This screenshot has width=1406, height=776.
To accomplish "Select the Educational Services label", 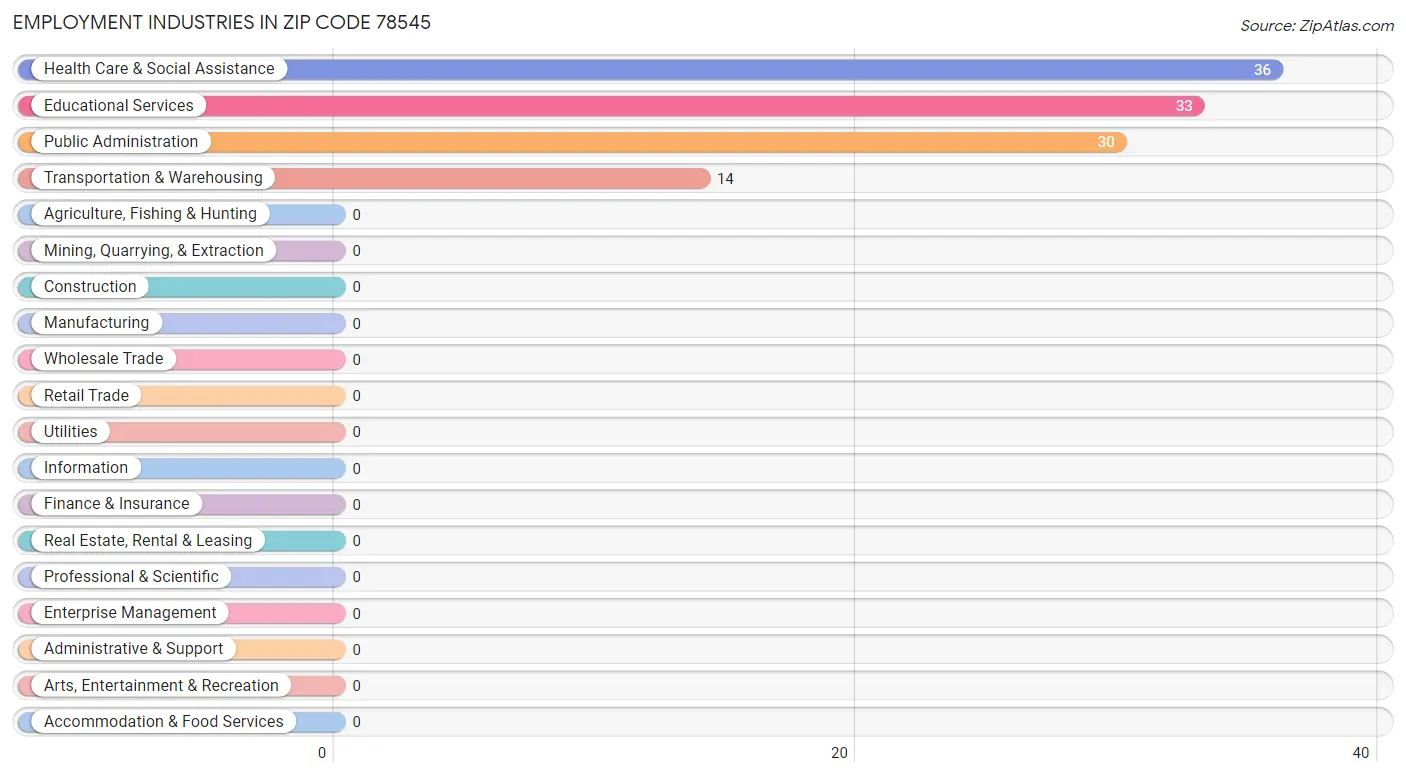I will pos(119,105).
